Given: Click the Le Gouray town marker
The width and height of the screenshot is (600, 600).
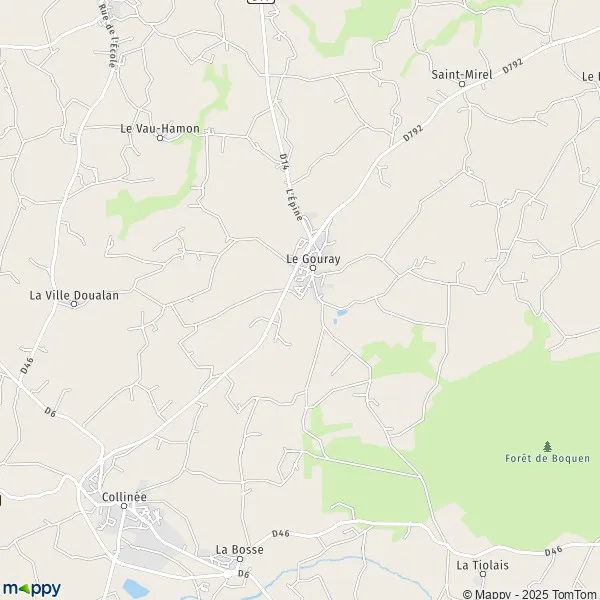Looking at the screenshot, I should tap(313, 268).
